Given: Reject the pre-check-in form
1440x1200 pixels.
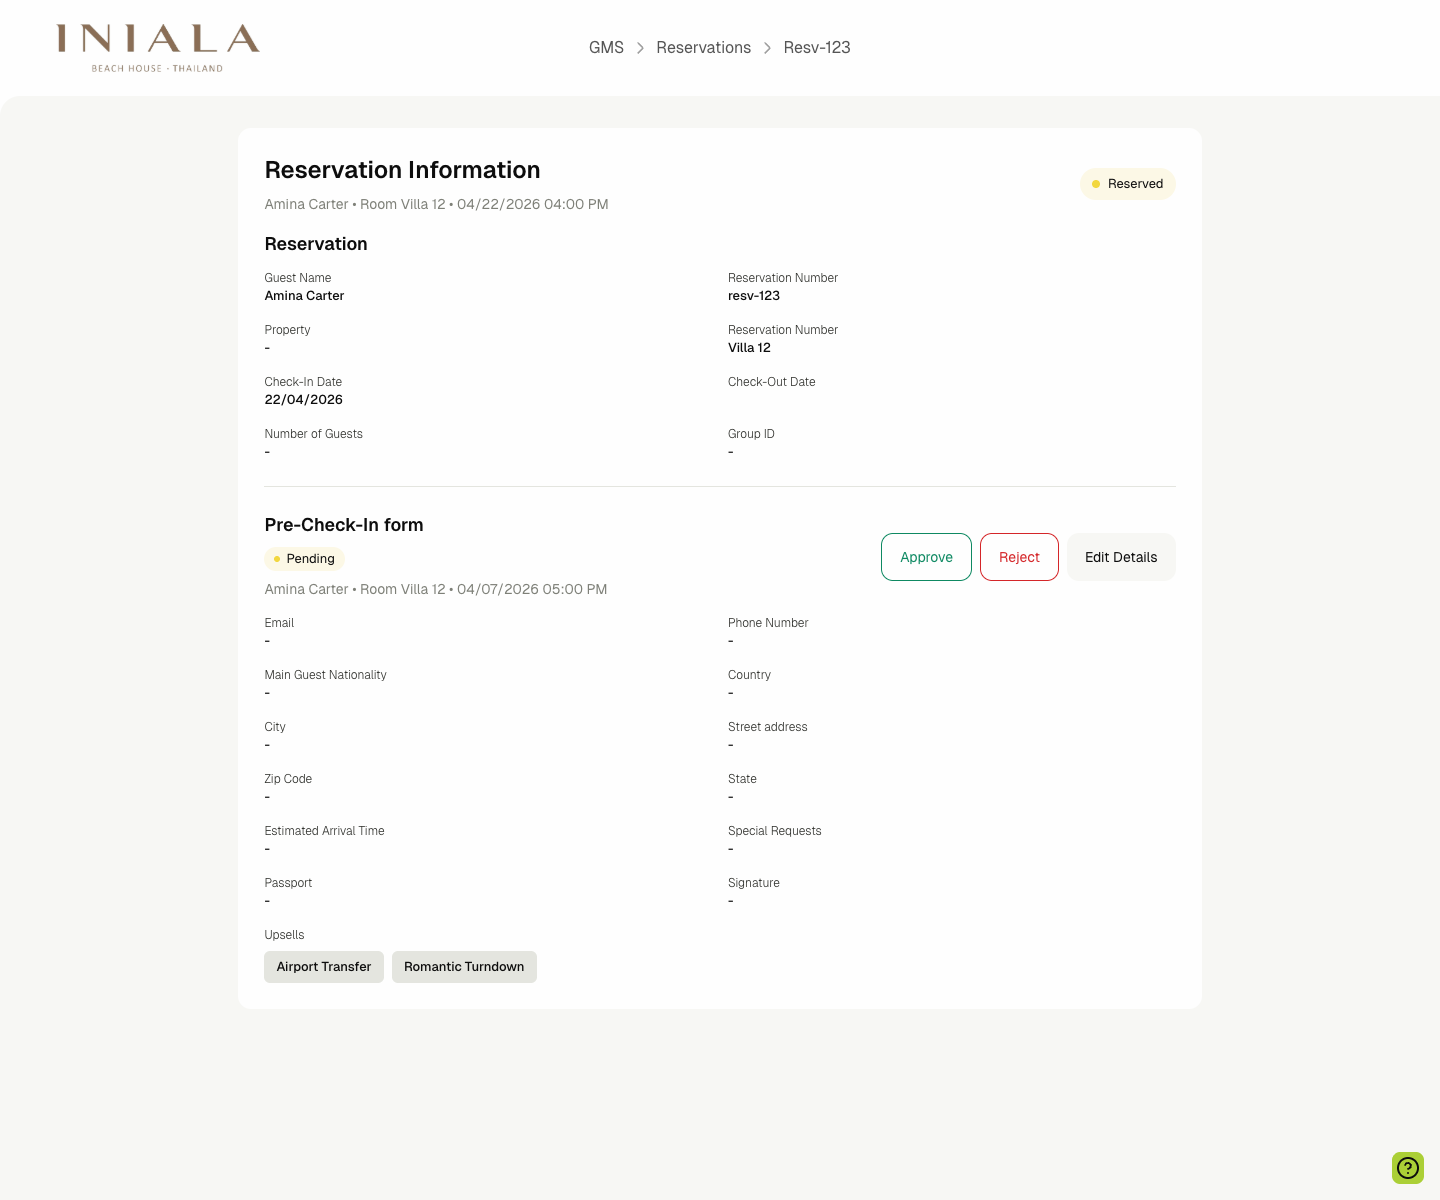Looking at the screenshot, I should [x=1019, y=557].
